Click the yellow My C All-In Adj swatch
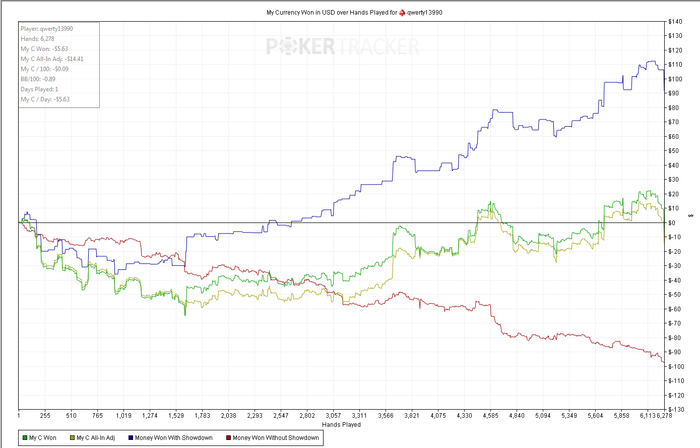 pyautogui.click(x=72, y=438)
